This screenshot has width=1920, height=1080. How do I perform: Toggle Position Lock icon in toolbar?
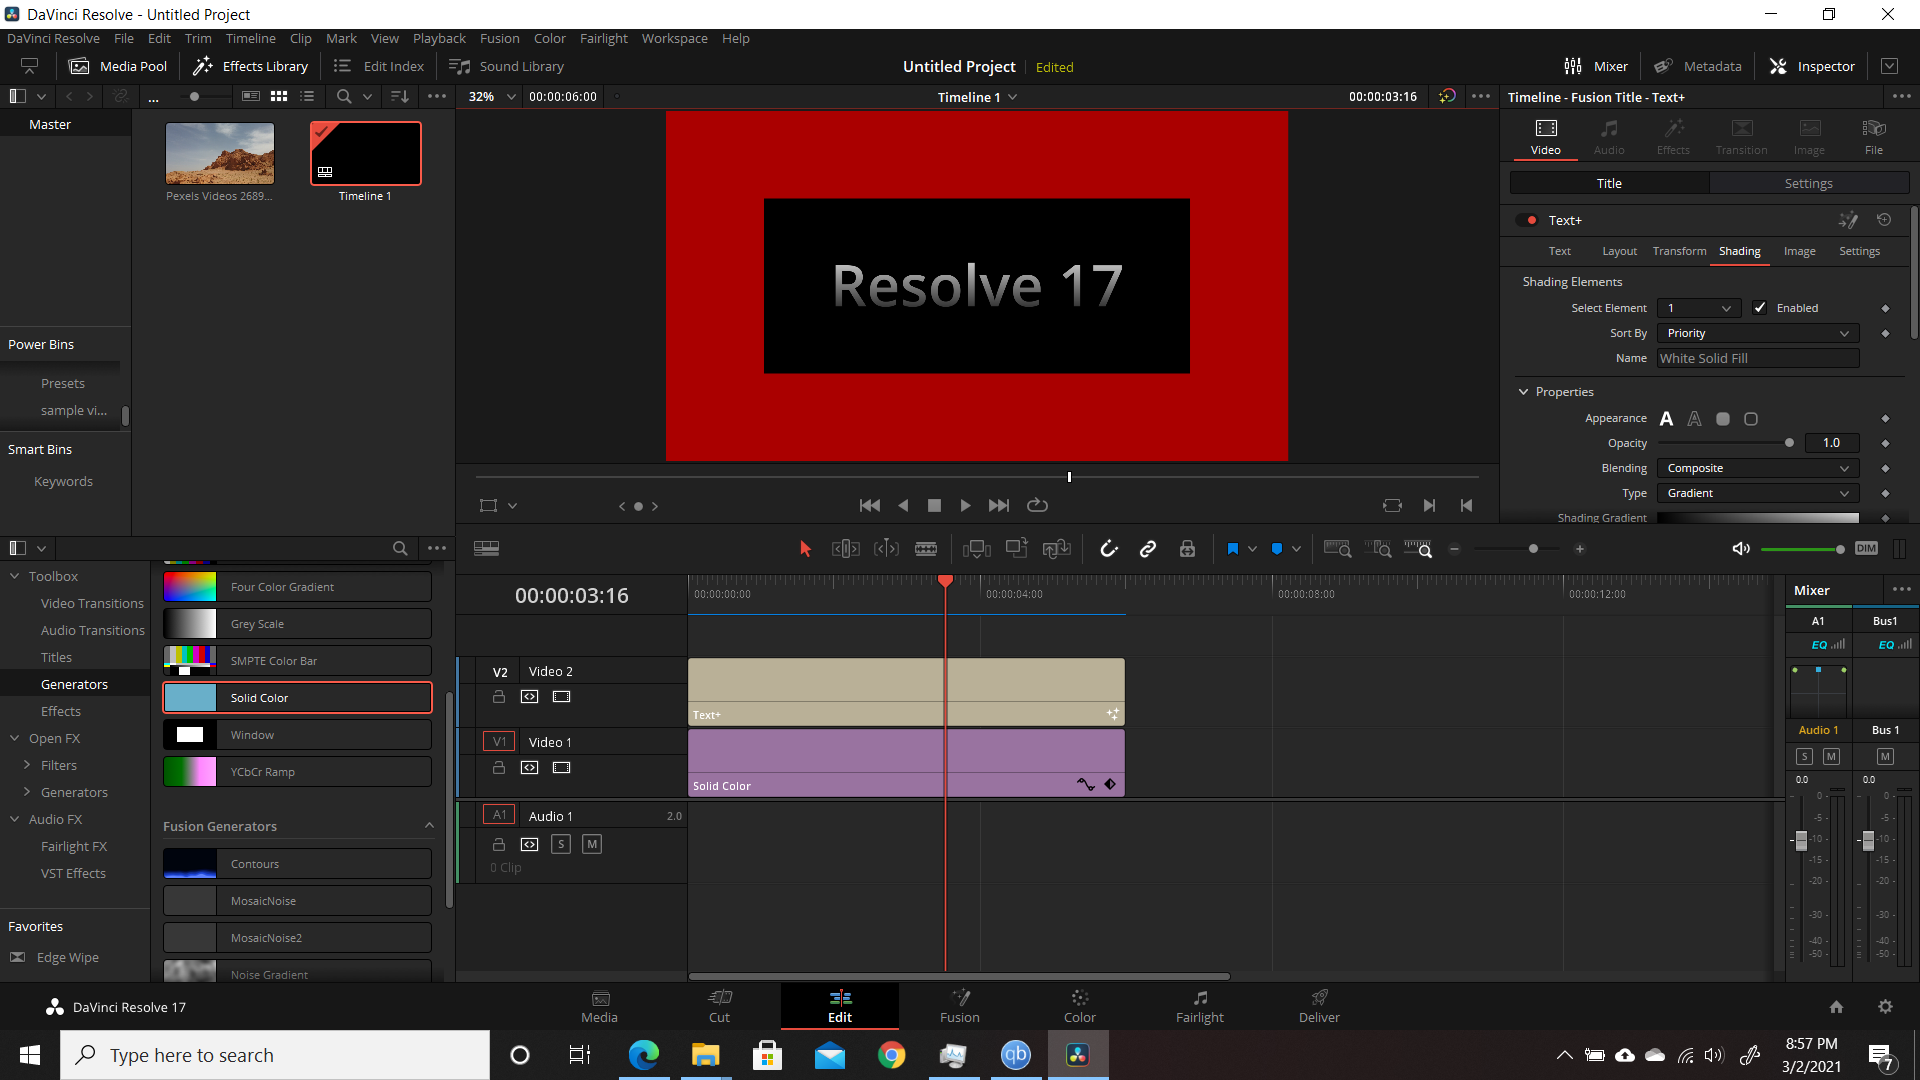coord(1187,549)
